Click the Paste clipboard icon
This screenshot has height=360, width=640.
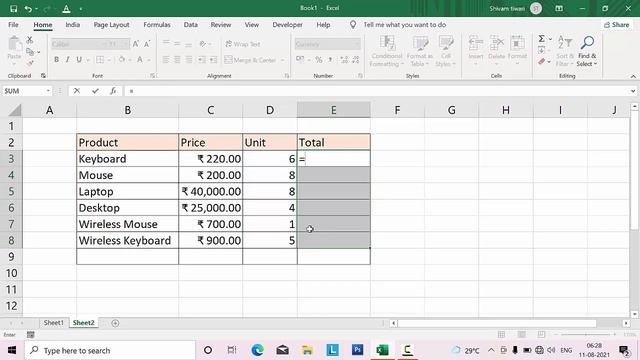[x=14, y=44]
